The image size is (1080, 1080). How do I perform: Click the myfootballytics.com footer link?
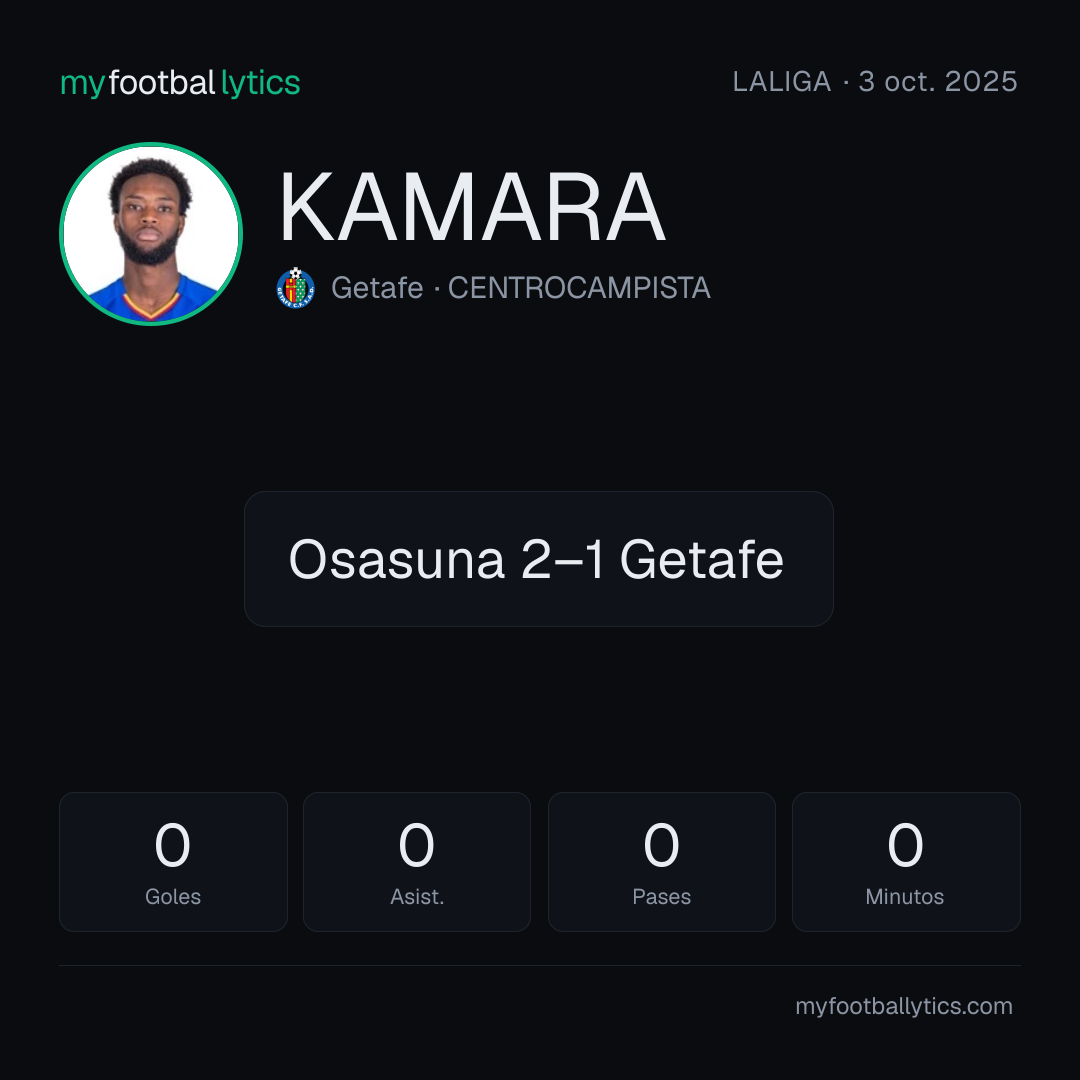(x=904, y=1006)
